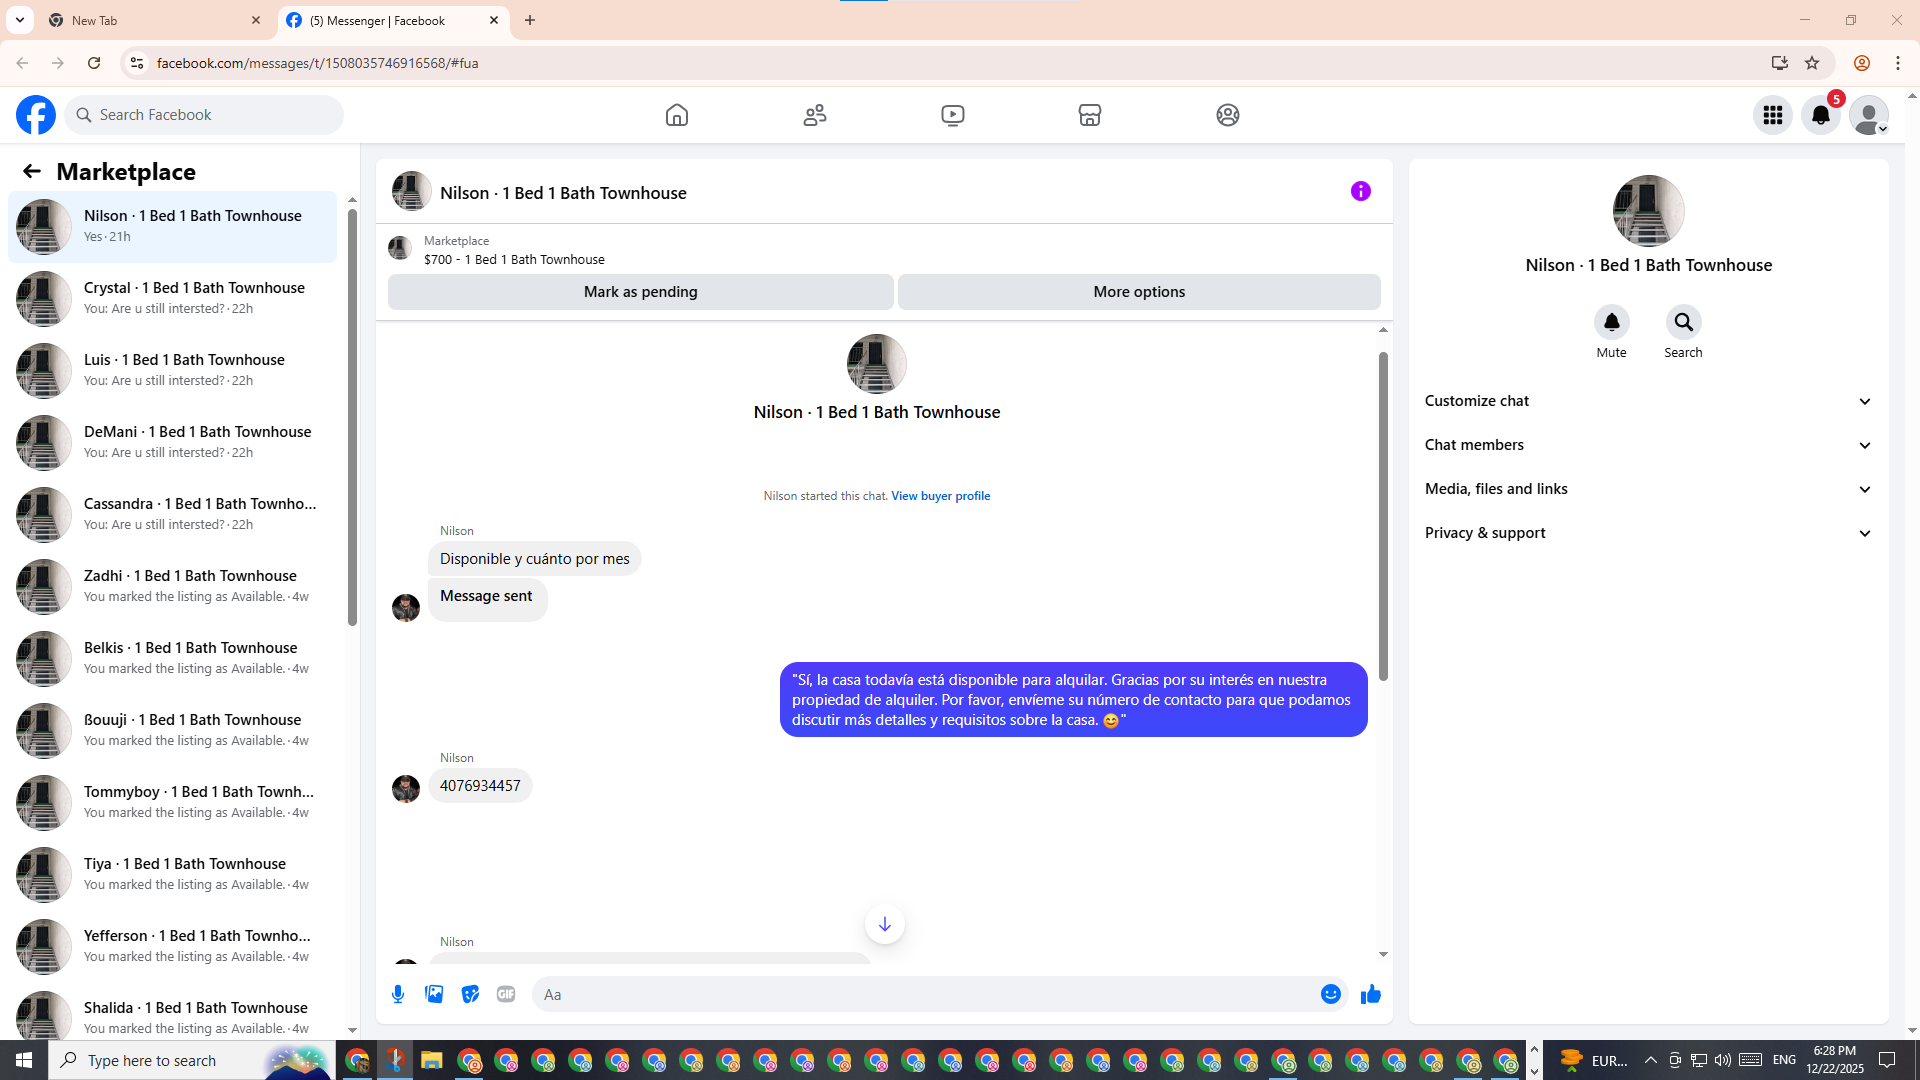Click the conversation vertical scrollbar
1920x1080 pixels.
coord(1383,516)
